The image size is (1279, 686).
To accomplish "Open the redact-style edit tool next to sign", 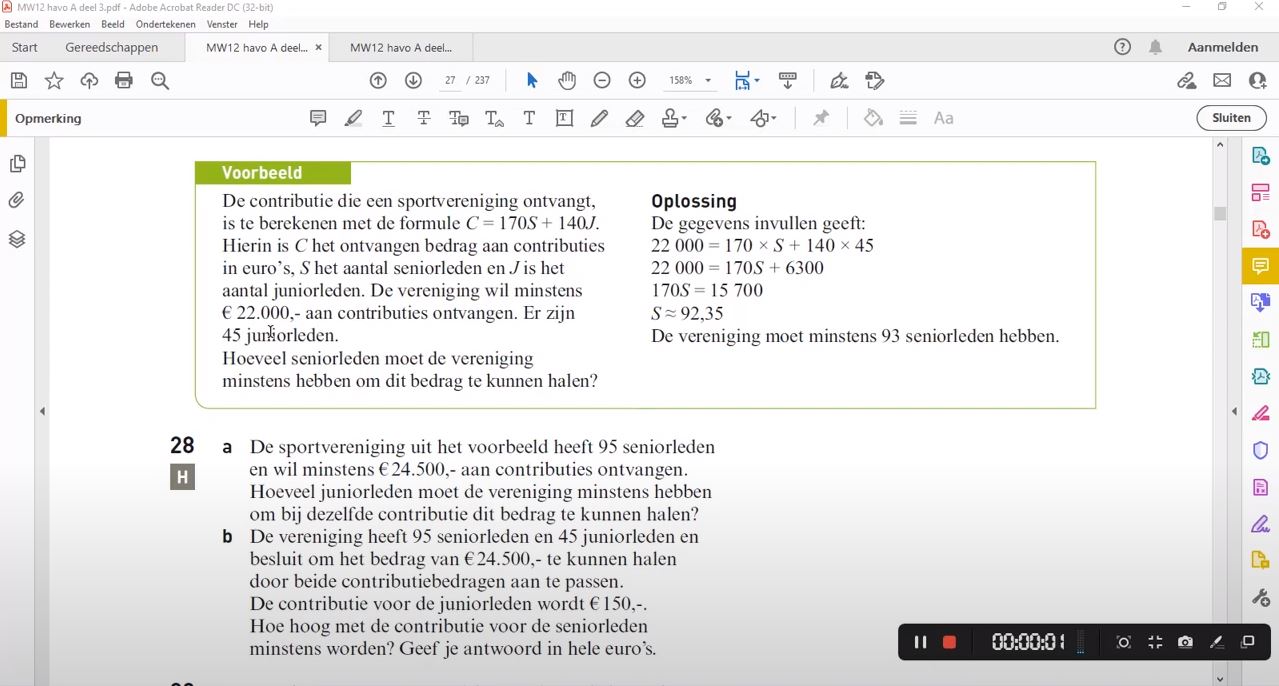I will 875,81.
